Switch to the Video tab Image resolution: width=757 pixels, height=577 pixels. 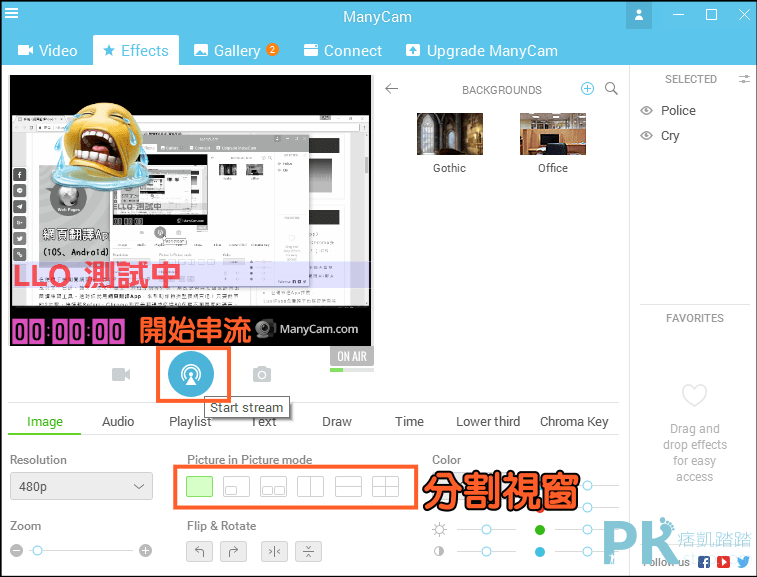coord(47,51)
